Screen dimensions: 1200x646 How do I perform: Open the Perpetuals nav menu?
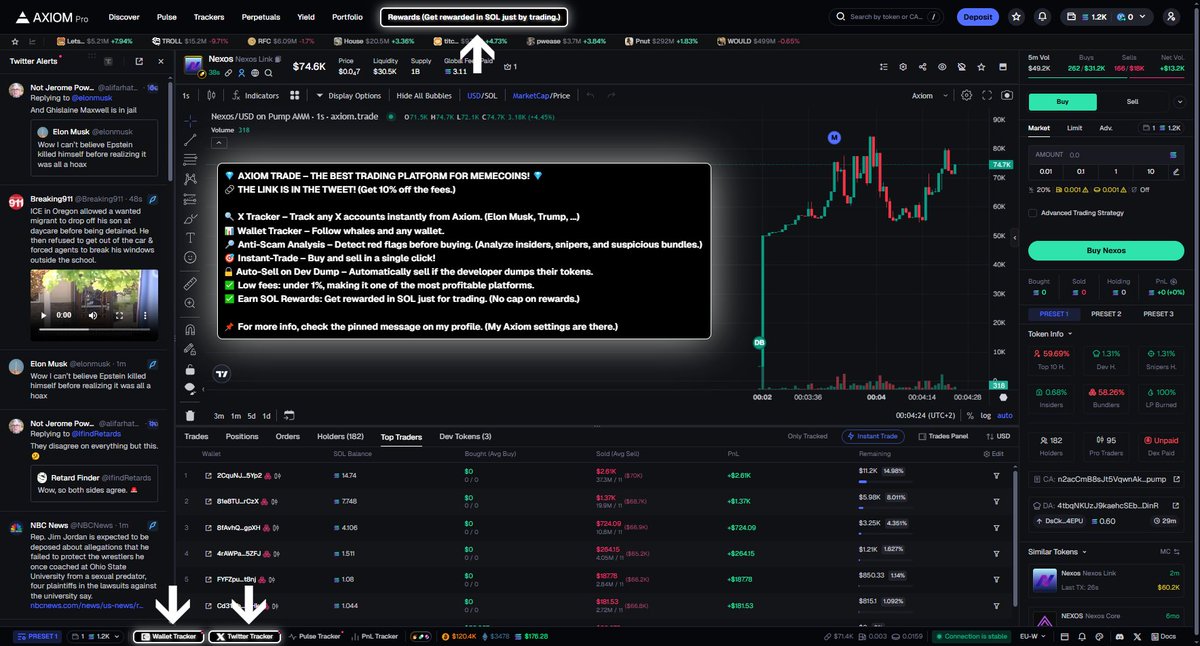[x=260, y=17]
